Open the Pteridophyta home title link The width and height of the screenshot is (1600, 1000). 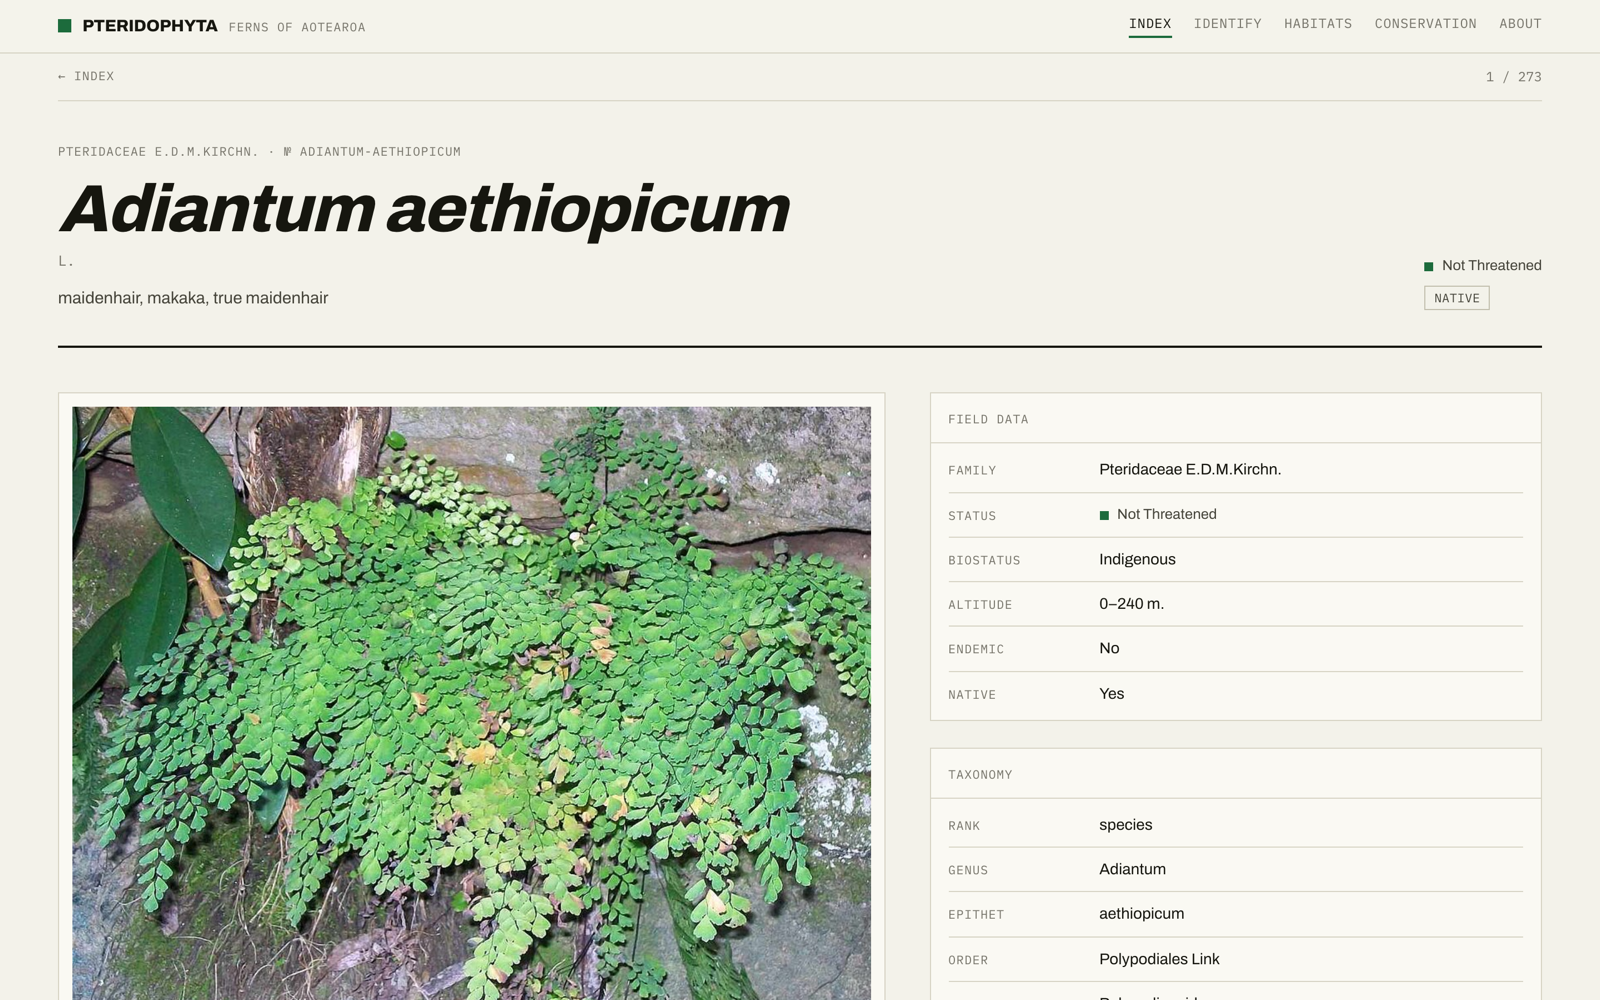click(x=150, y=26)
